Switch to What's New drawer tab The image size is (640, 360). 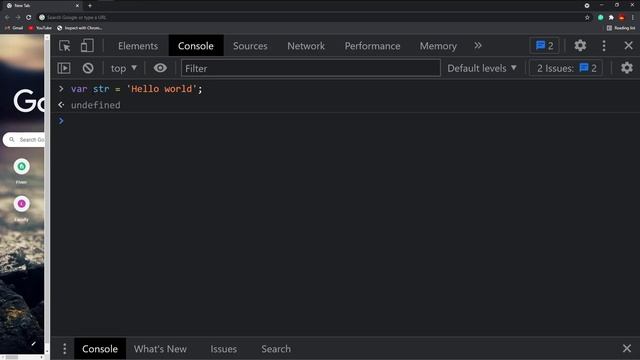pyautogui.click(x=160, y=349)
